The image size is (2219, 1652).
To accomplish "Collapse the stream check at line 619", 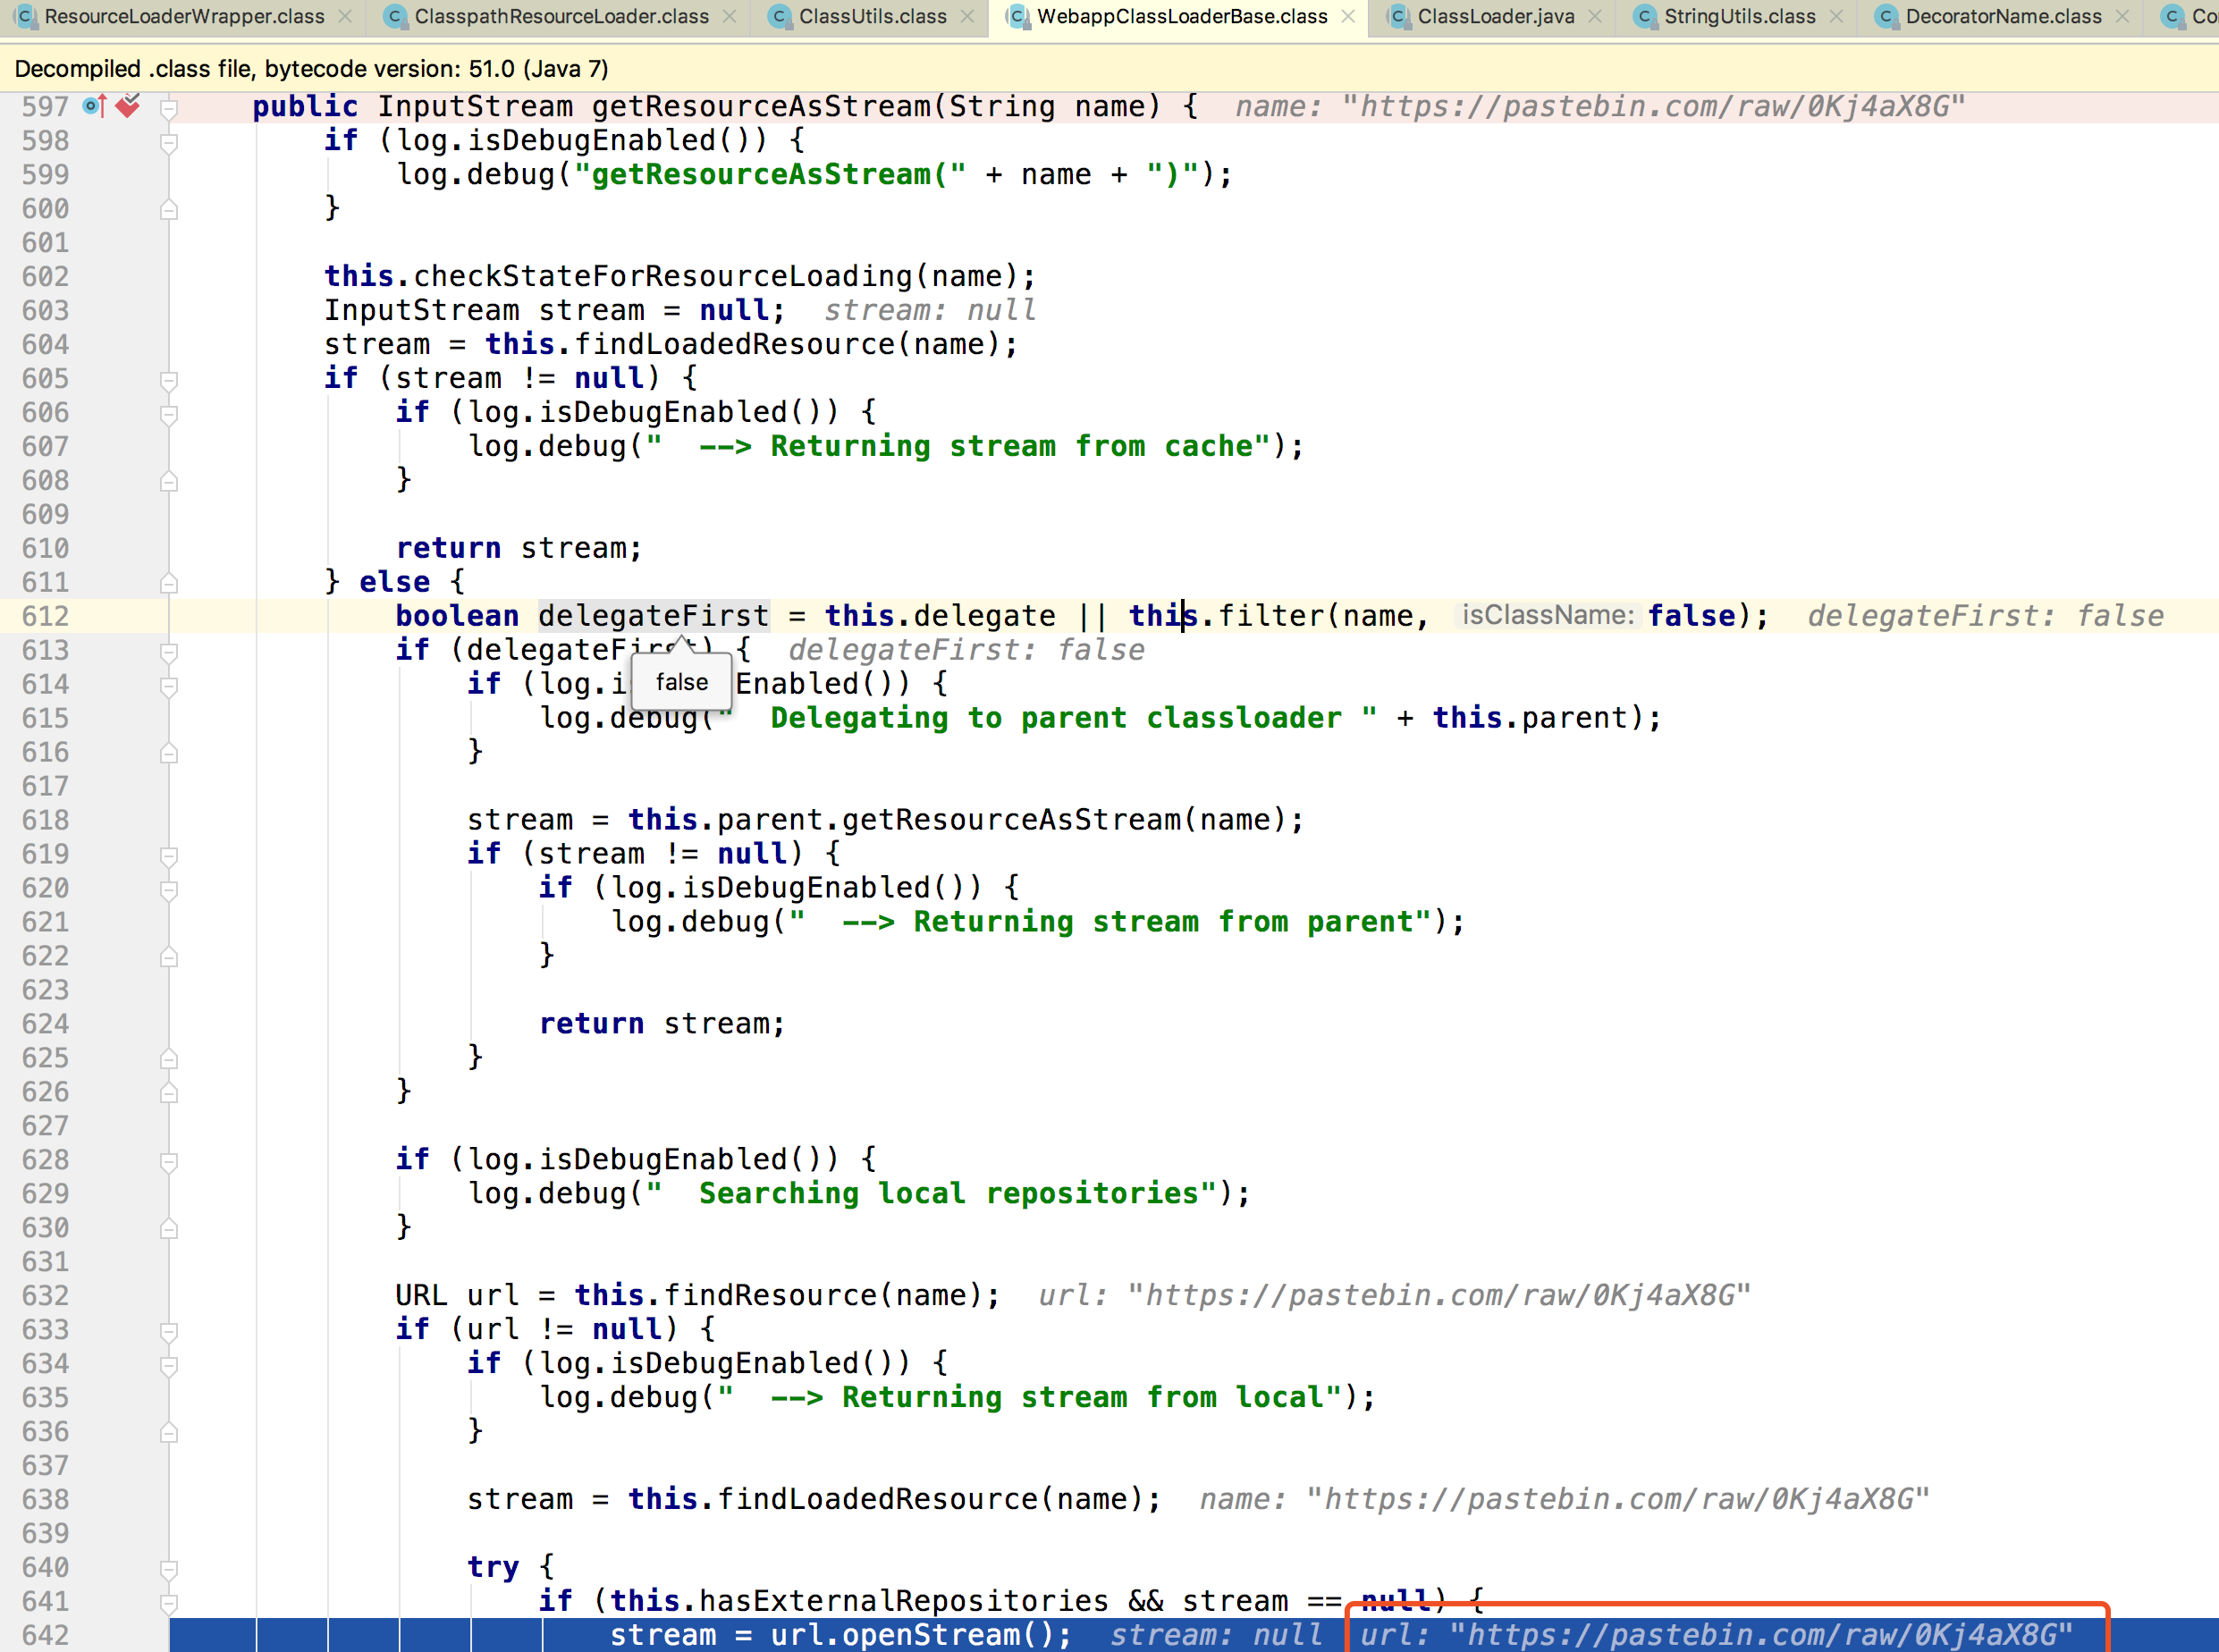I will coord(169,856).
